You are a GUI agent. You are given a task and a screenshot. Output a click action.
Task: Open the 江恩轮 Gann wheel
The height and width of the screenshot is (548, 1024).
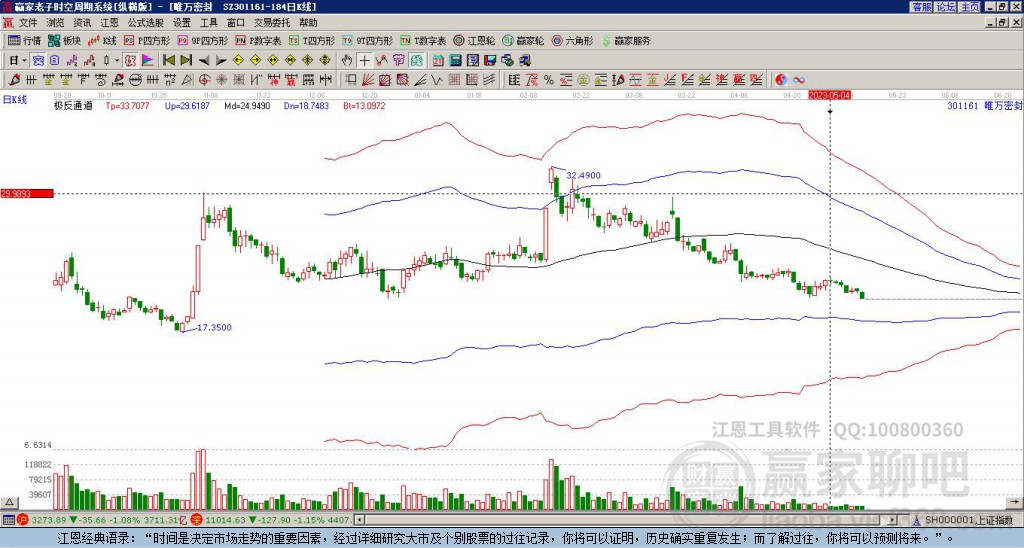(473, 40)
